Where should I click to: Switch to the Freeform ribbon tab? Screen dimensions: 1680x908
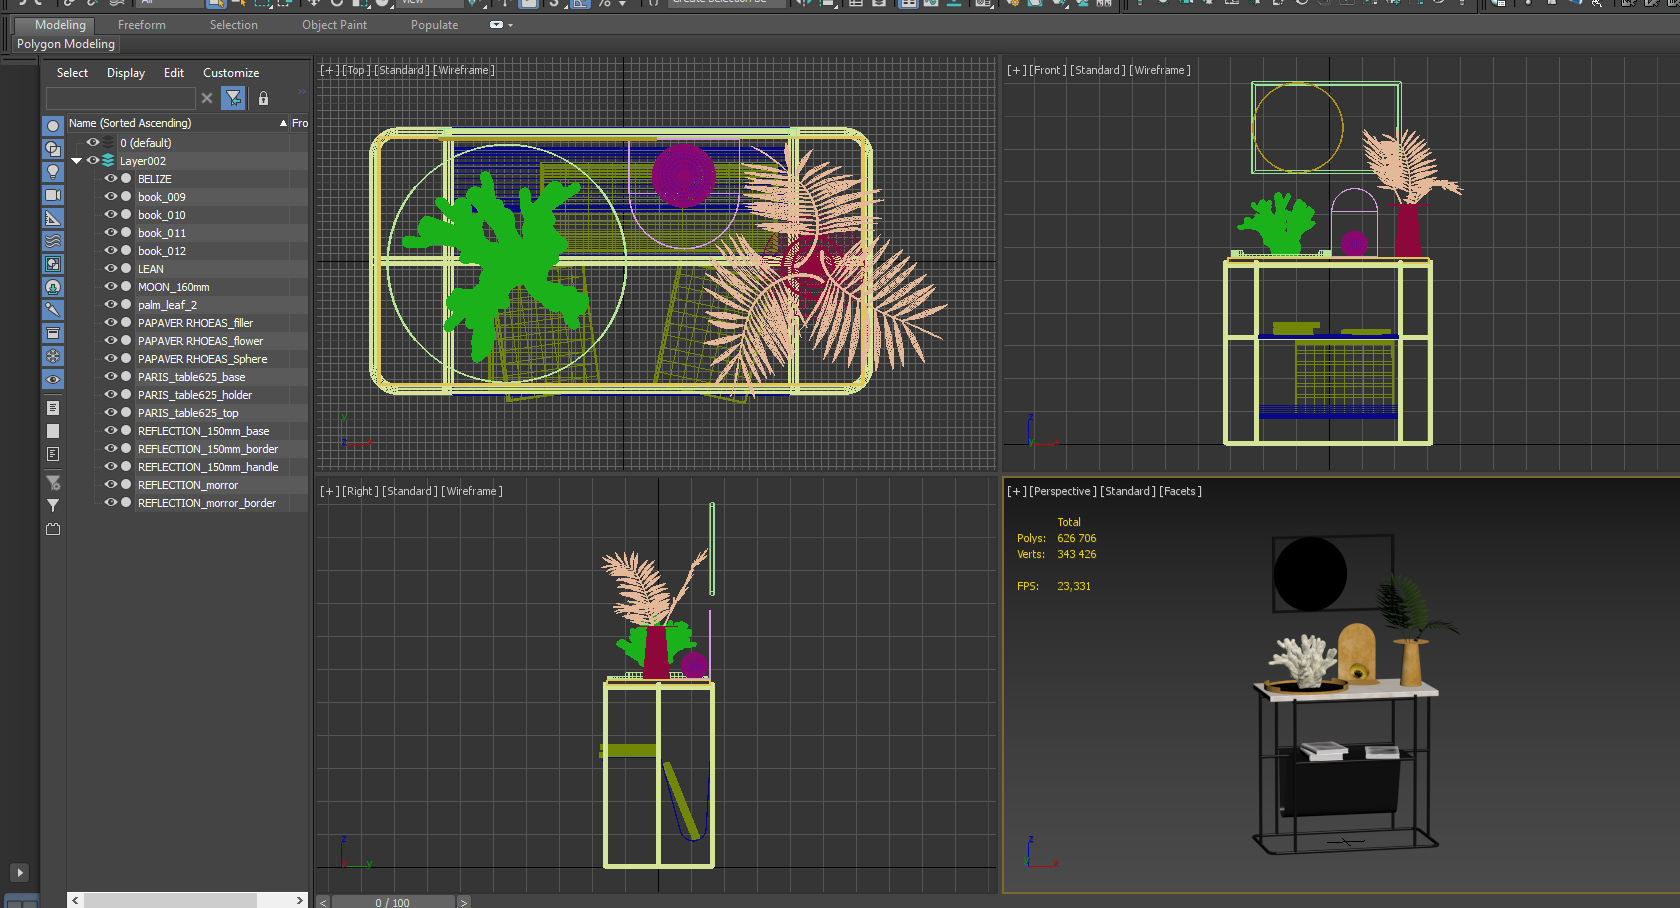click(140, 24)
